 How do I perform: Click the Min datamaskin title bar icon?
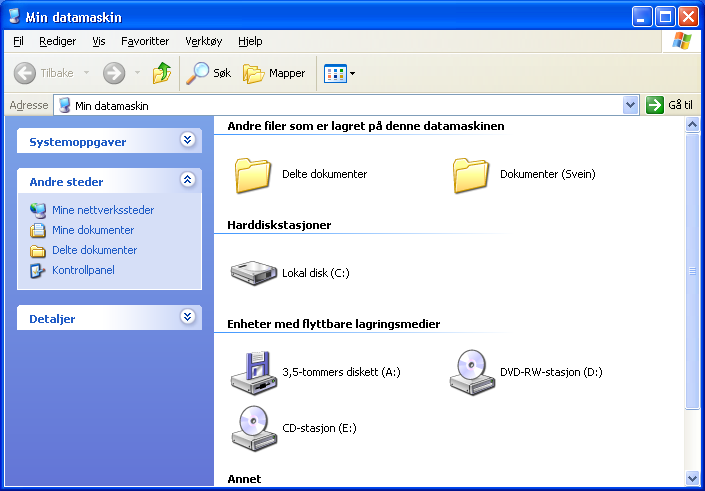coord(14,16)
